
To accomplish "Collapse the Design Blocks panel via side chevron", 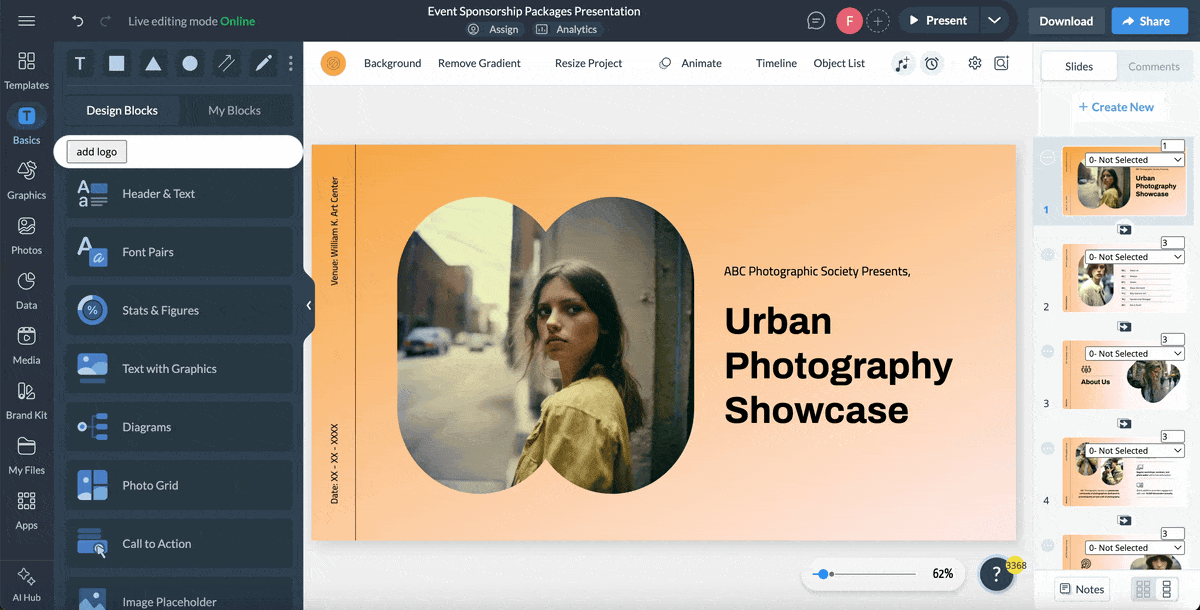I will click(308, 305).
